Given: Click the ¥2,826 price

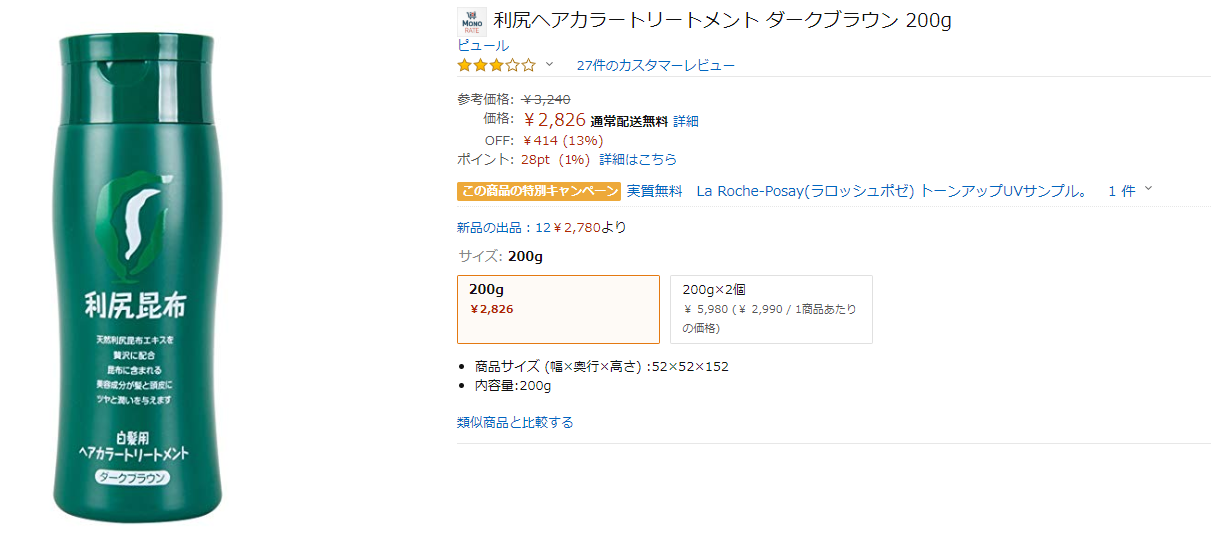Looking at the screenshot, I should pos(555,121).
